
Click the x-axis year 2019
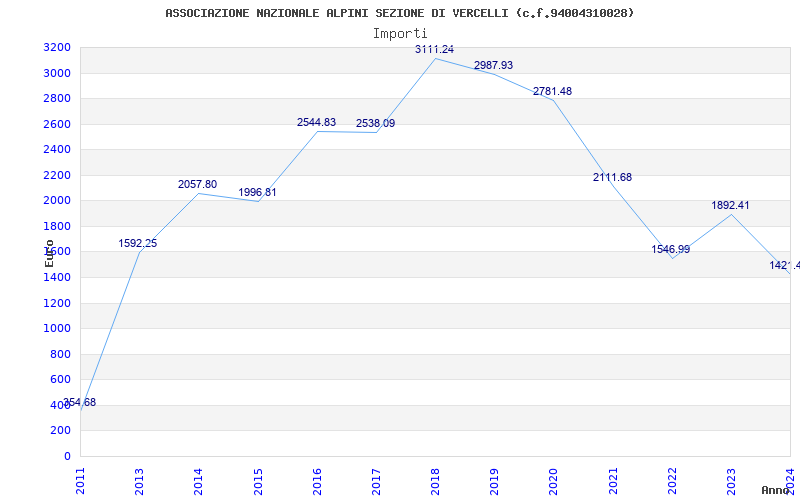pyautogui.click(x=494, y=481)
